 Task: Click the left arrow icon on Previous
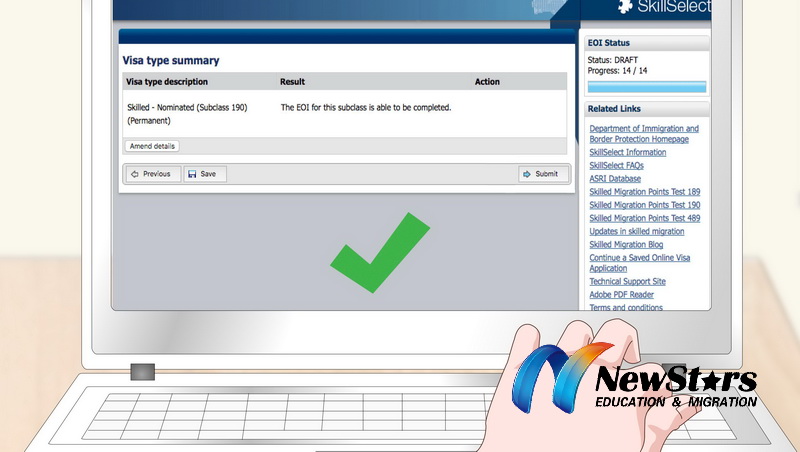point(135,174)
